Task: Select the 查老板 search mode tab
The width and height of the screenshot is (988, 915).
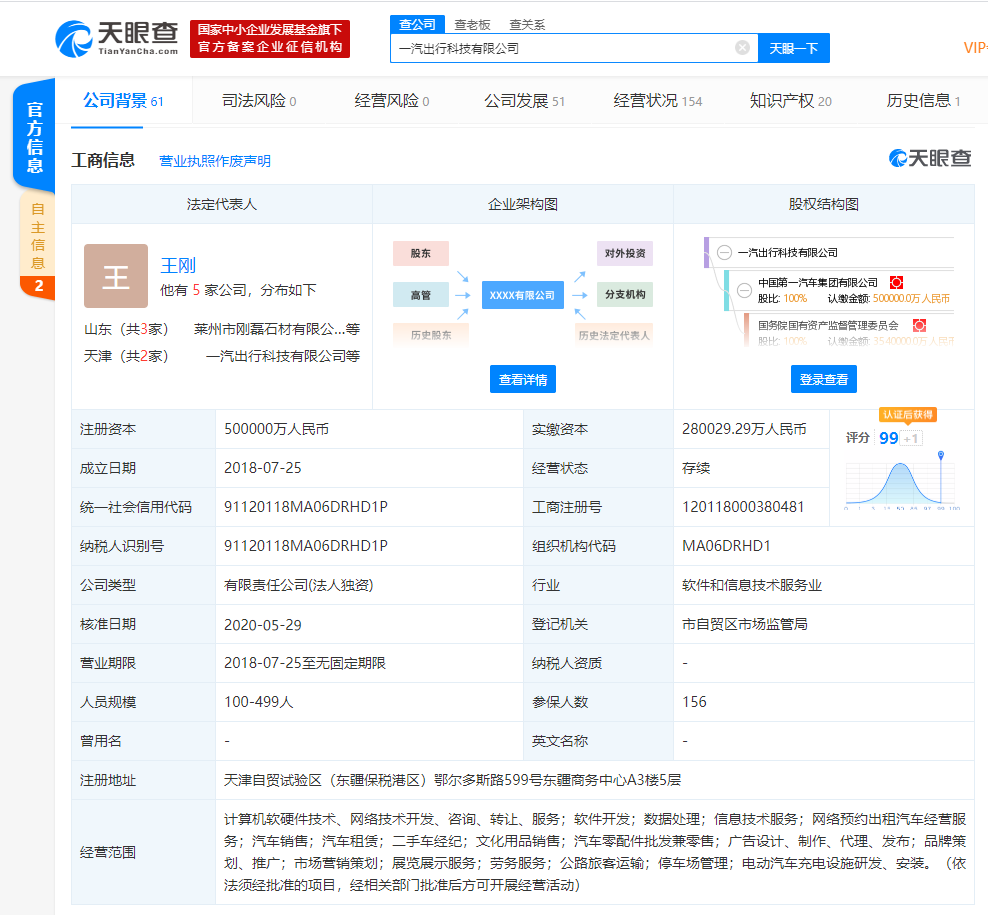Action: click(472, 24)
